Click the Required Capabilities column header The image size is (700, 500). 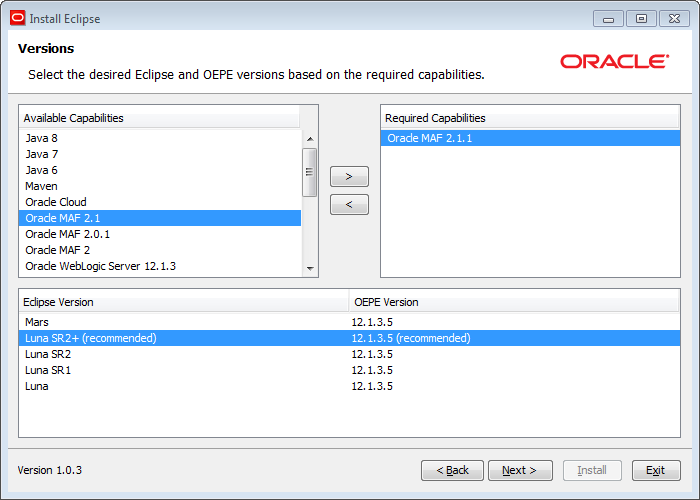pyautogui.click(x=530, y=118)
